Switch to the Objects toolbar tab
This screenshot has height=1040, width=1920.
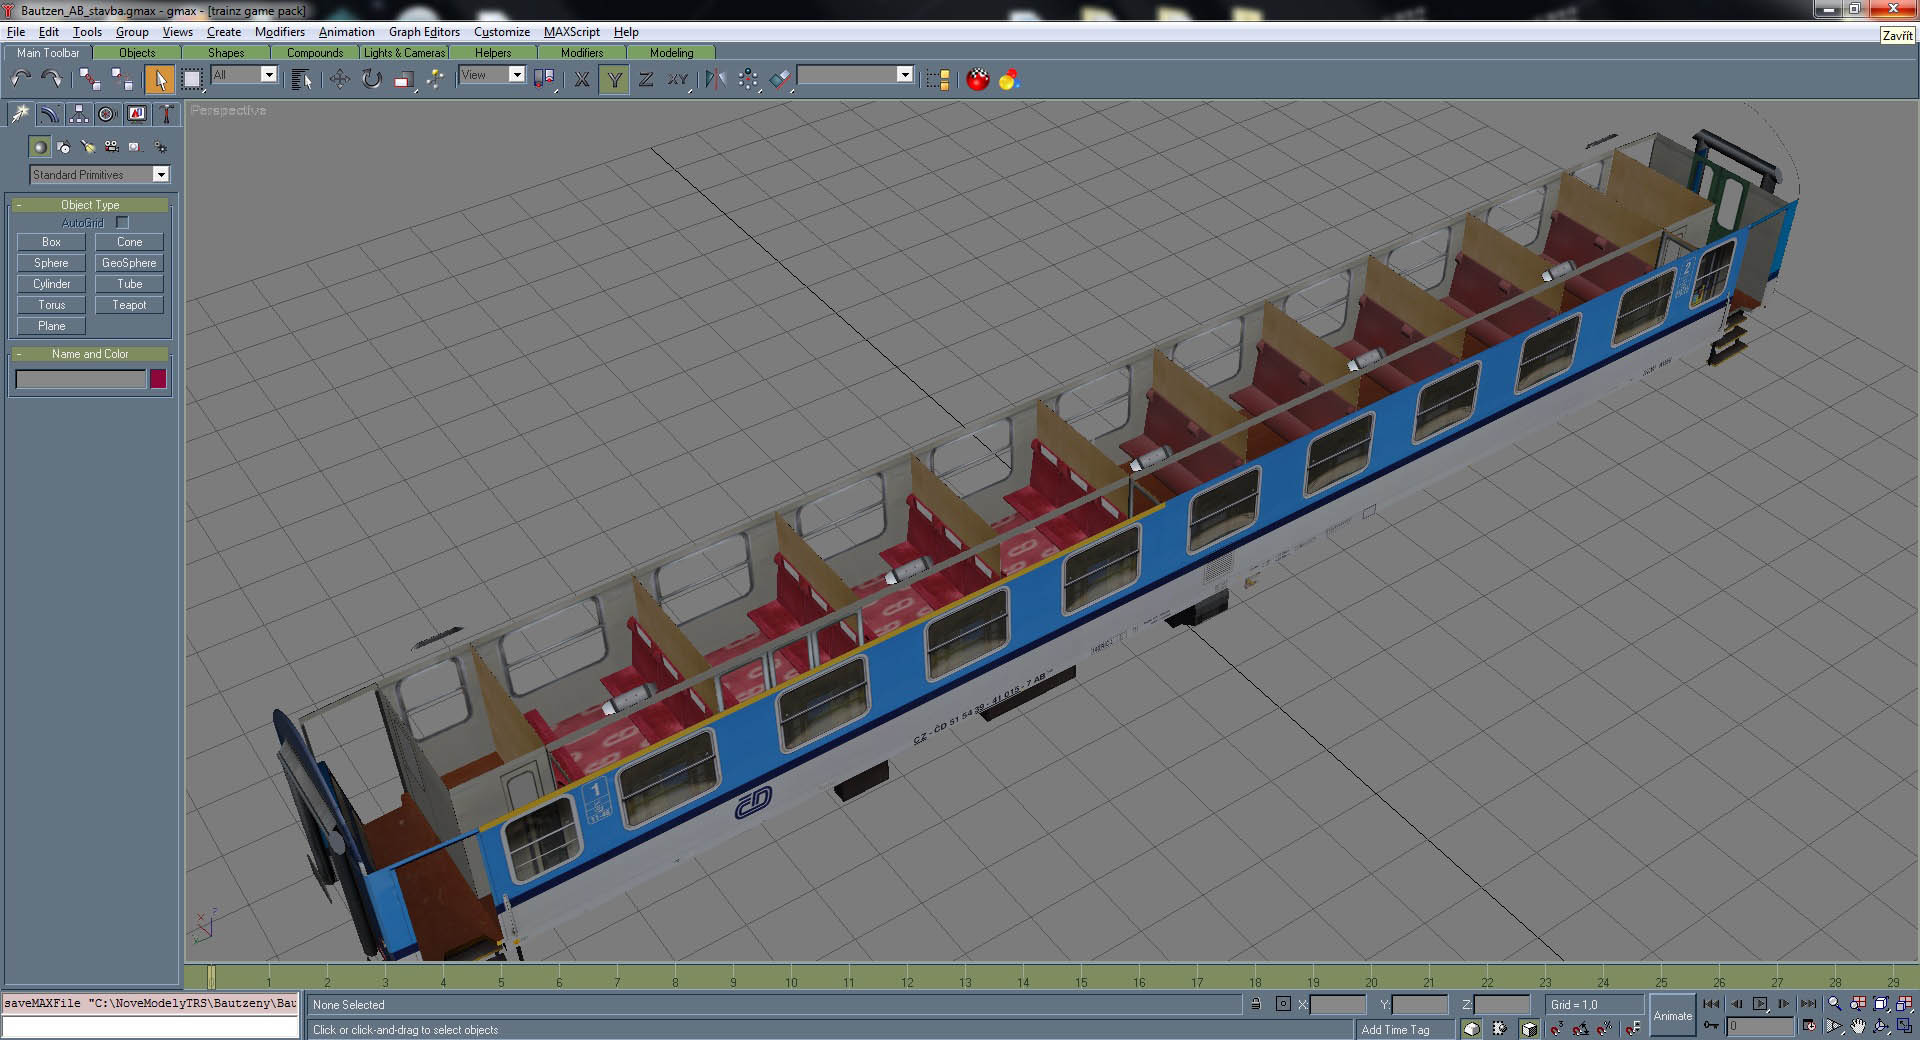click(137, 53)
